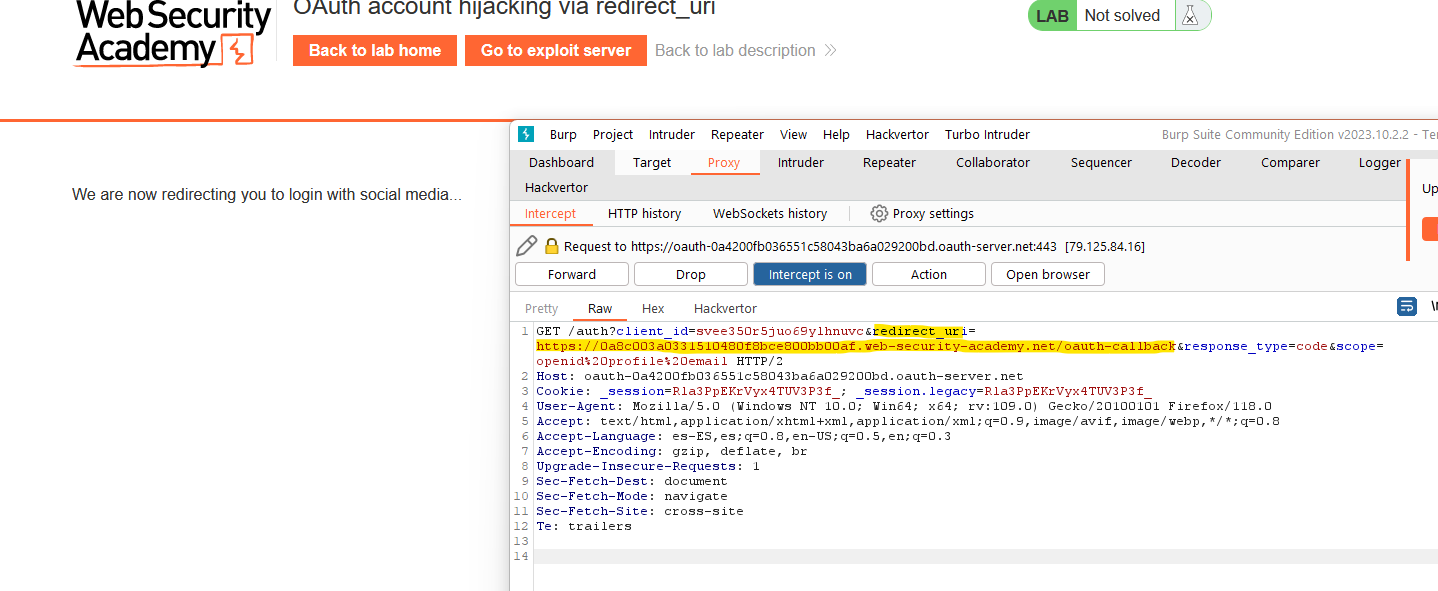The width and height of the screenshot is (1438, 591).
Task: Click the Upgrade-Insecure-Requests header line
Action: 648,466
